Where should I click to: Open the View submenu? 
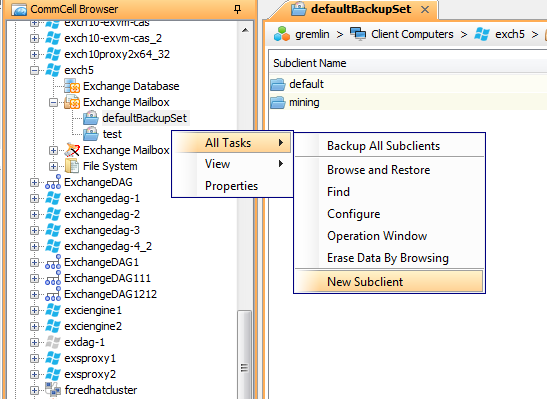pyautogui.click(x=232, y=164)
